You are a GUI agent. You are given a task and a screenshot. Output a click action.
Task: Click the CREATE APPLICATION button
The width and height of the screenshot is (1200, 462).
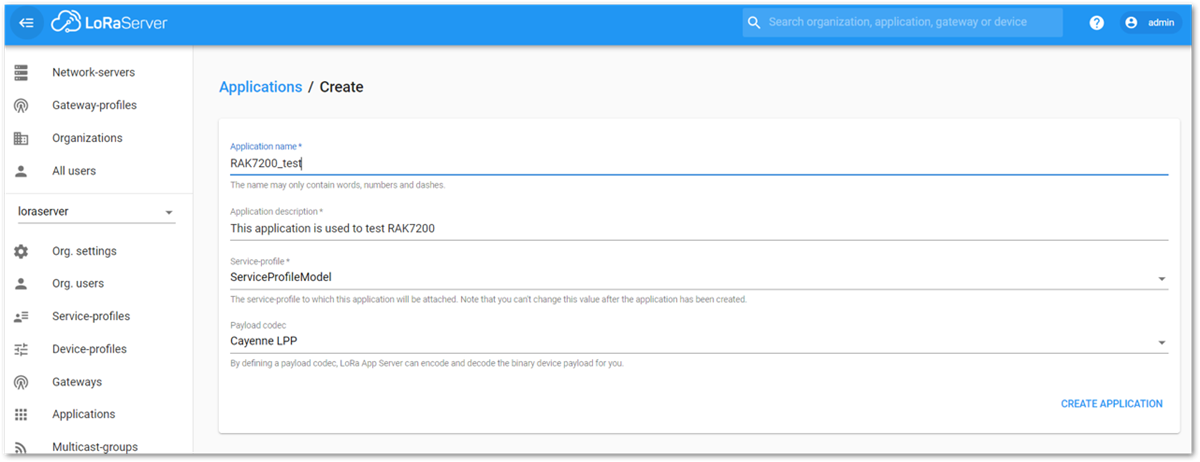coord(1111,404)
